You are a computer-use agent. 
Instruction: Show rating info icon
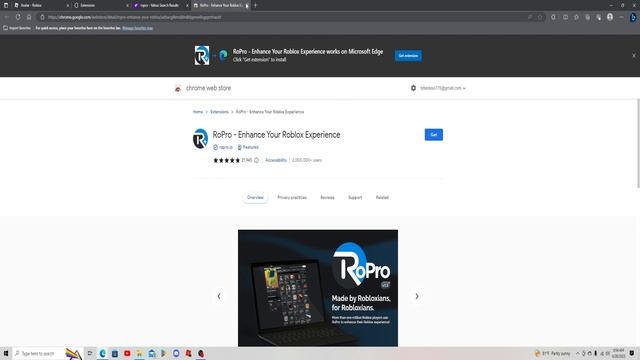coord(256,160)
